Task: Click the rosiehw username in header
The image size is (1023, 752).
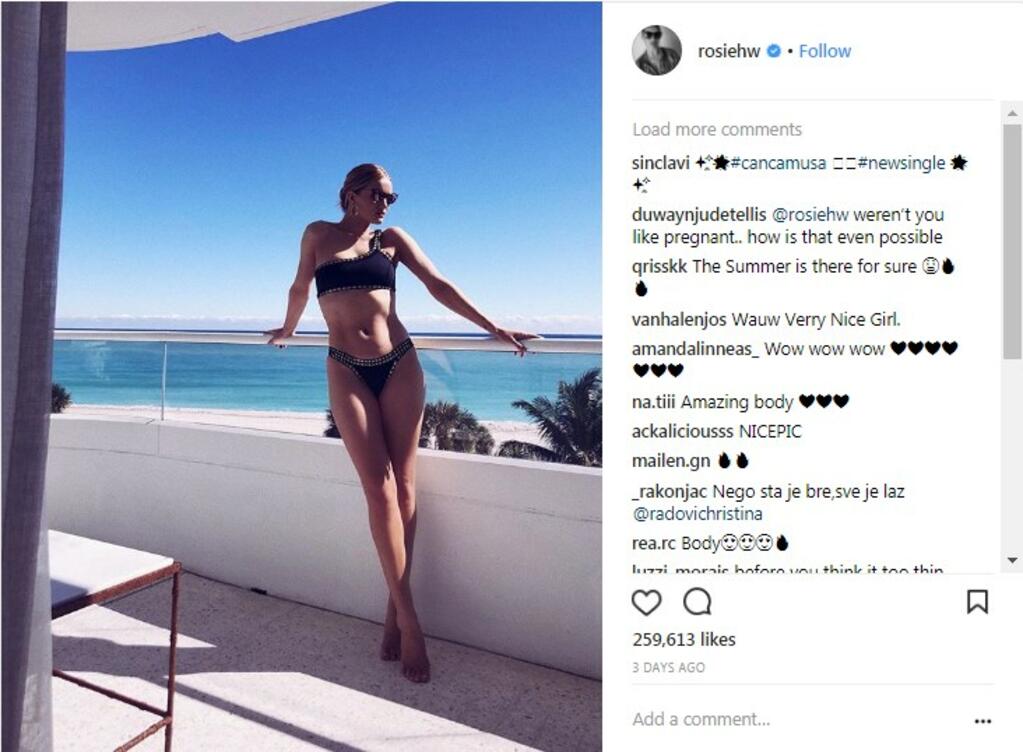Action: (729, 51)
